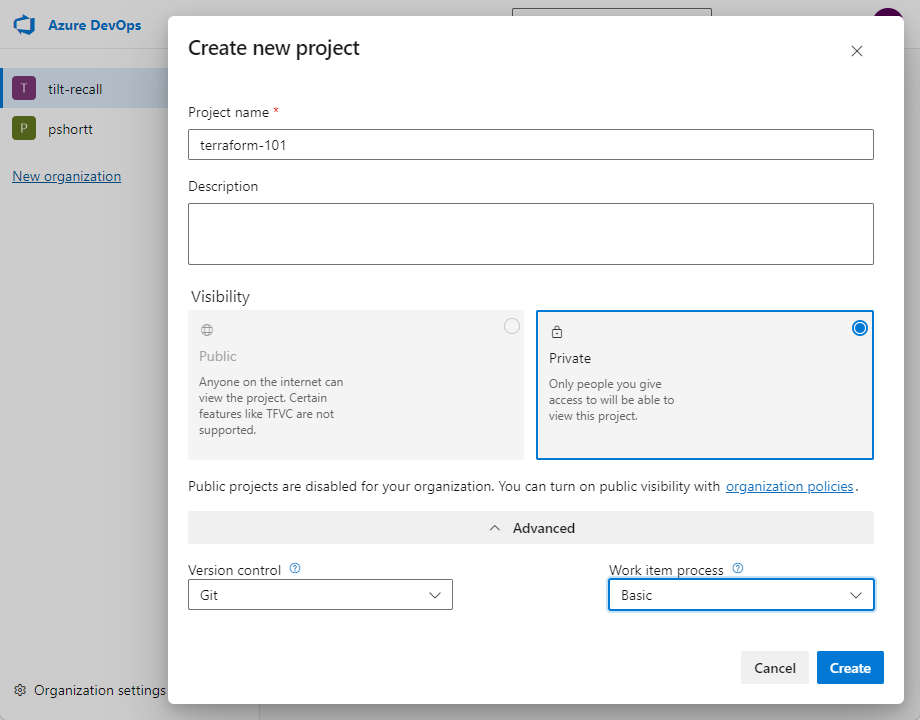Open the organization policies link

(790, 486)
